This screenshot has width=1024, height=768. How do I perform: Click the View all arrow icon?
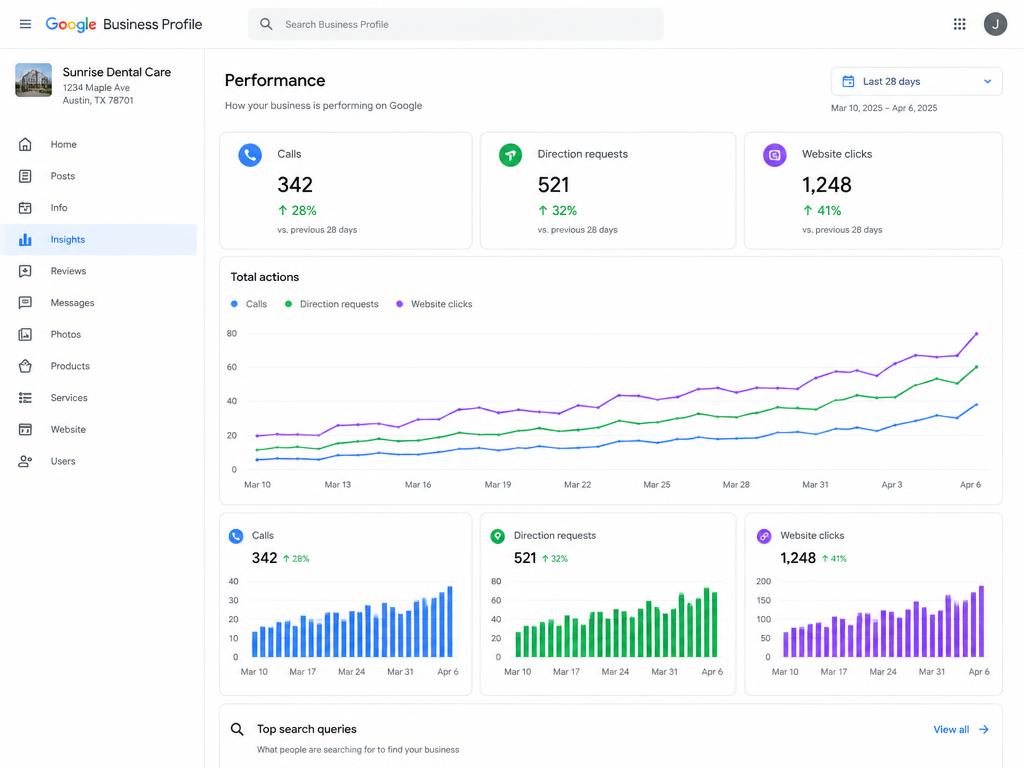point(984,729)
